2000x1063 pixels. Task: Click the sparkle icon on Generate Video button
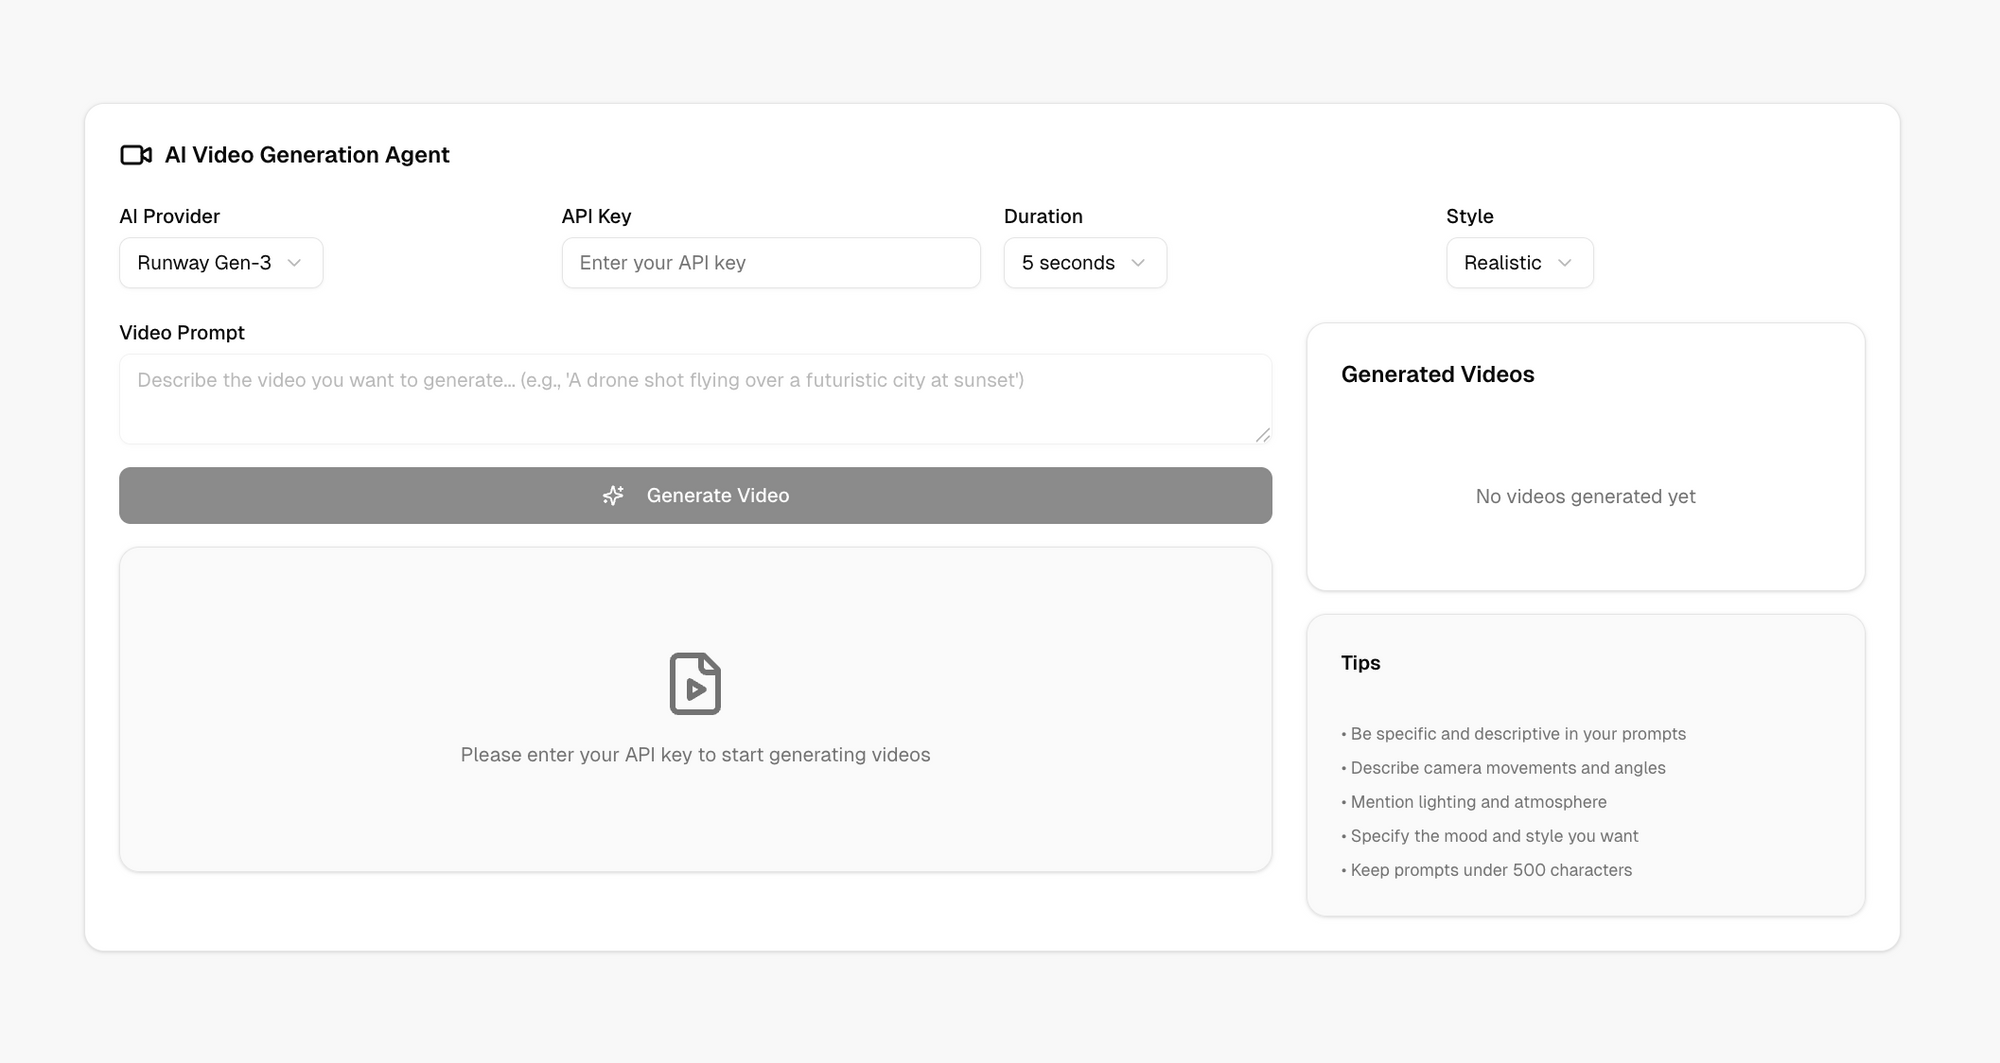[x=612, y=495]
